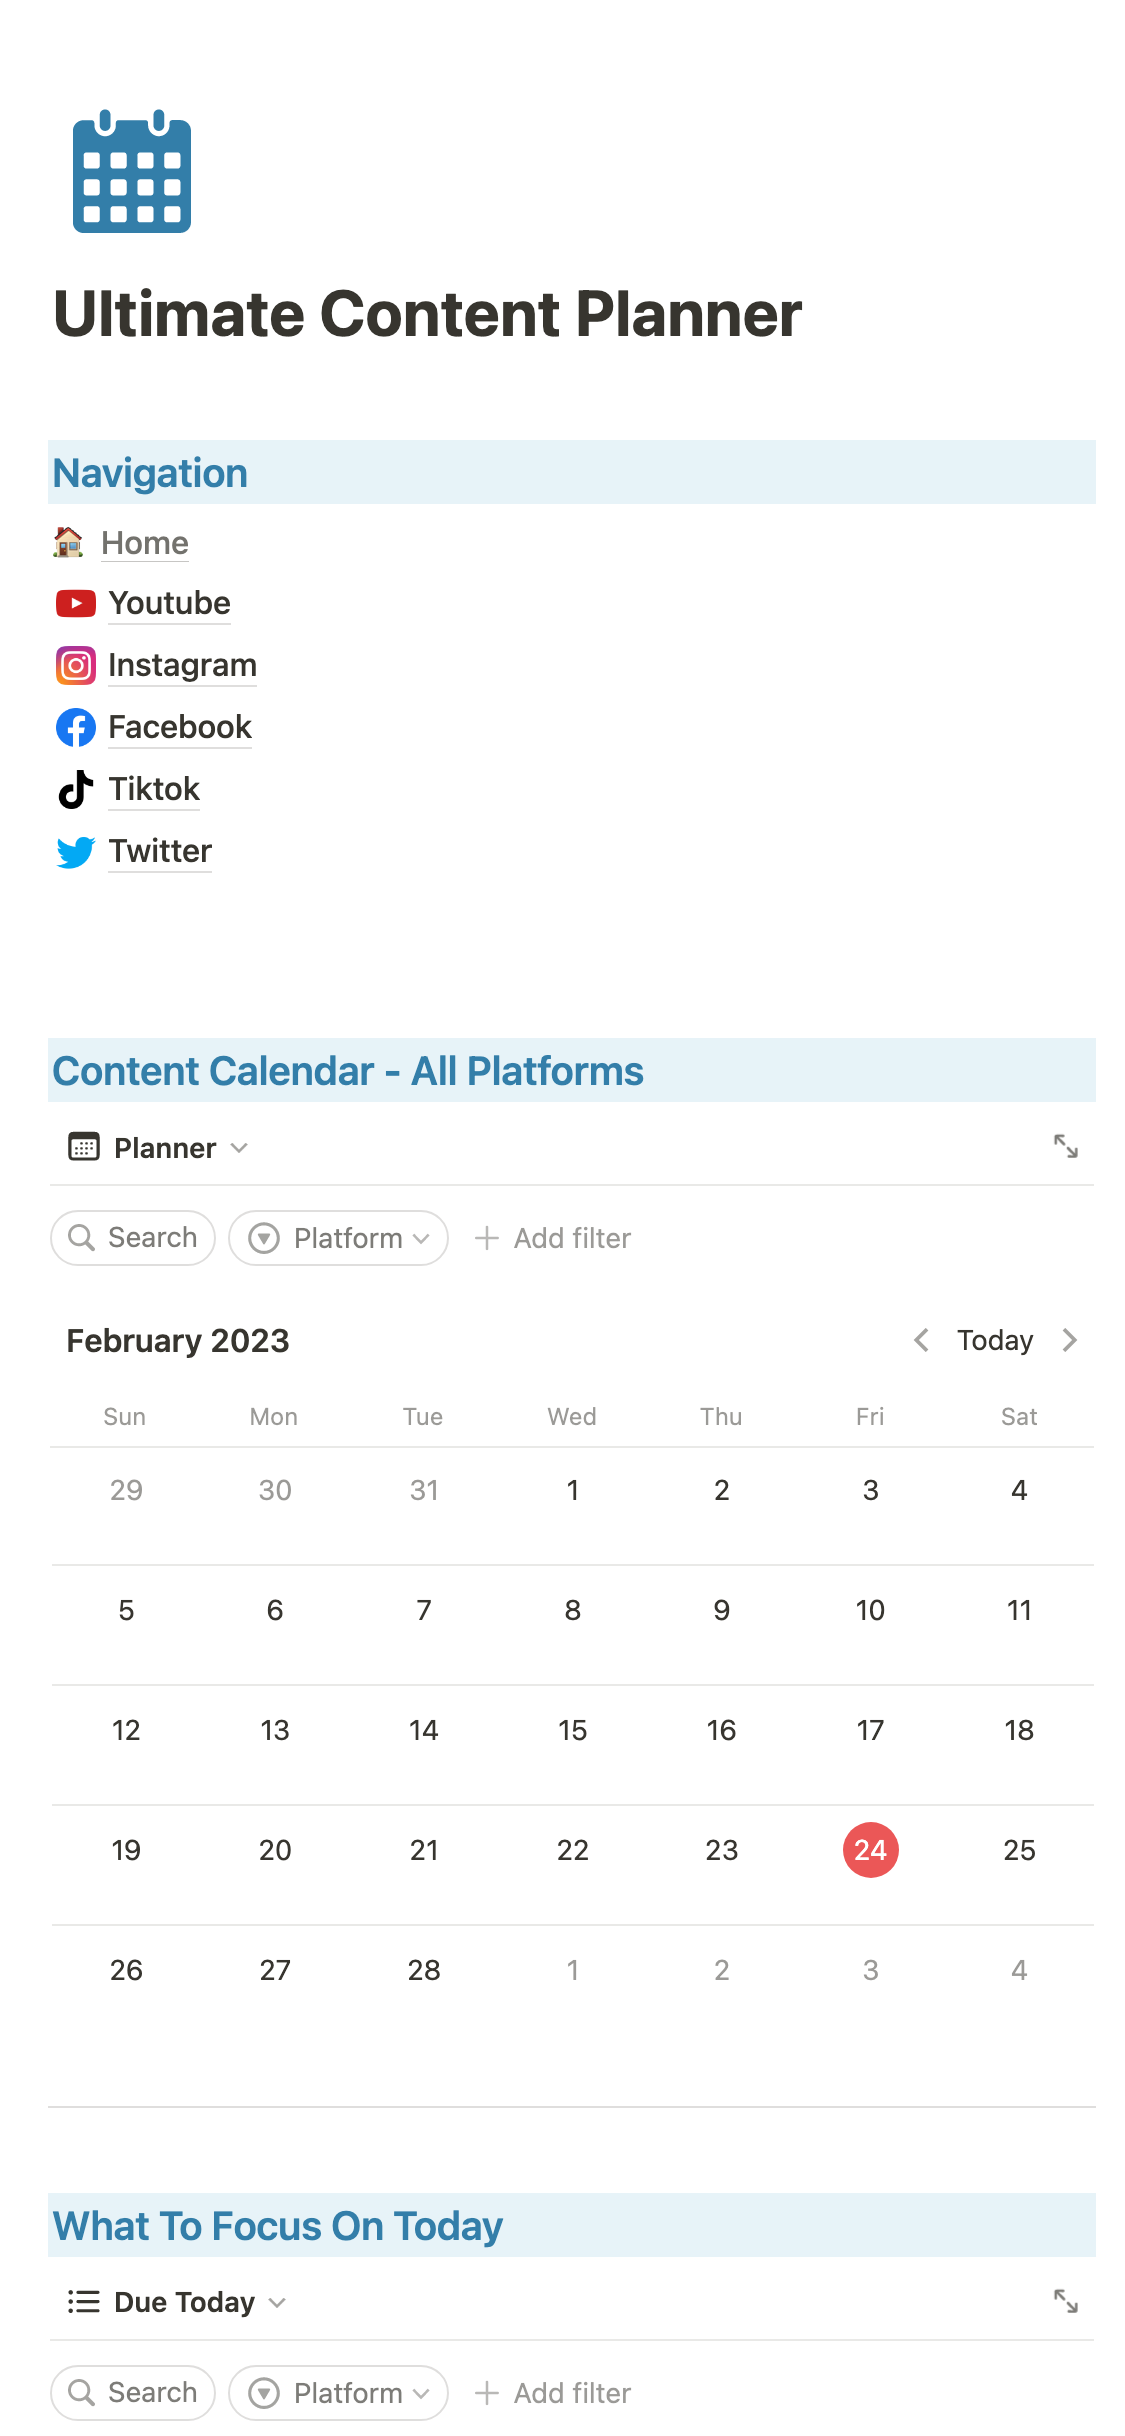Search within the Planner calendar
1125x2436 pixels.
pyautogui.click(x=133, y=1238)
